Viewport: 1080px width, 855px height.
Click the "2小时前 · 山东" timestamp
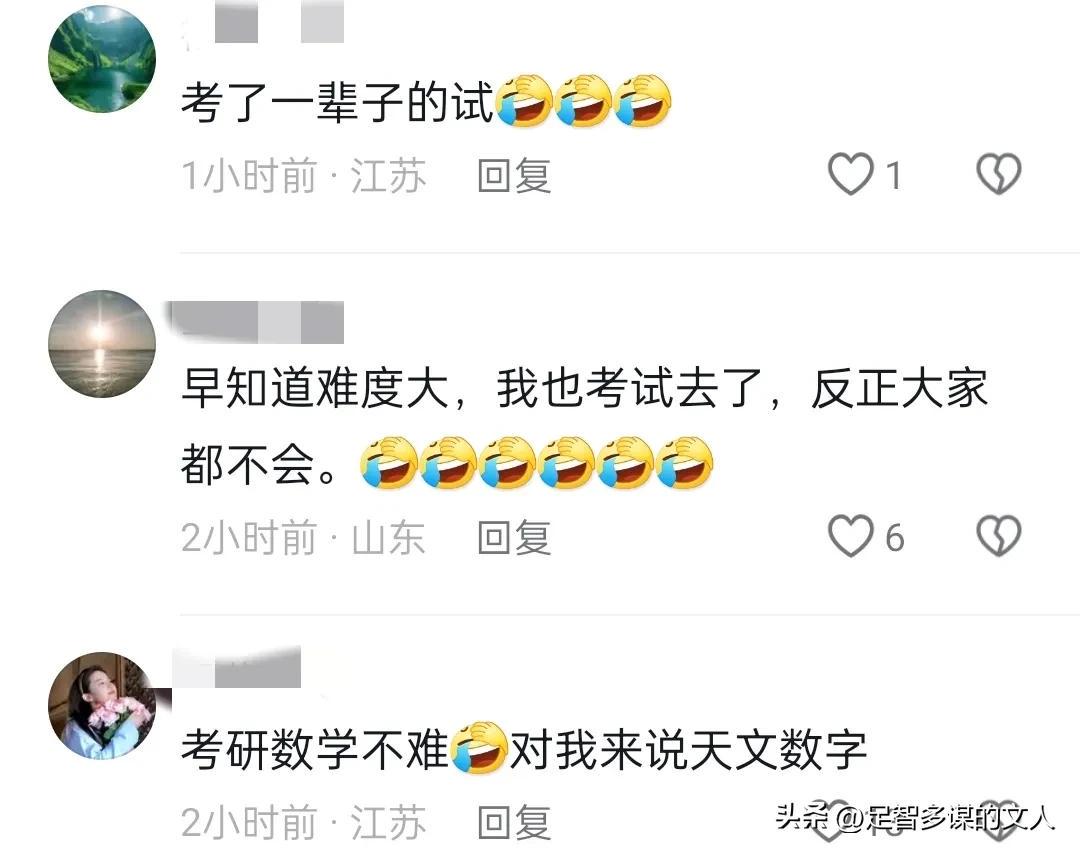[303, 537]
